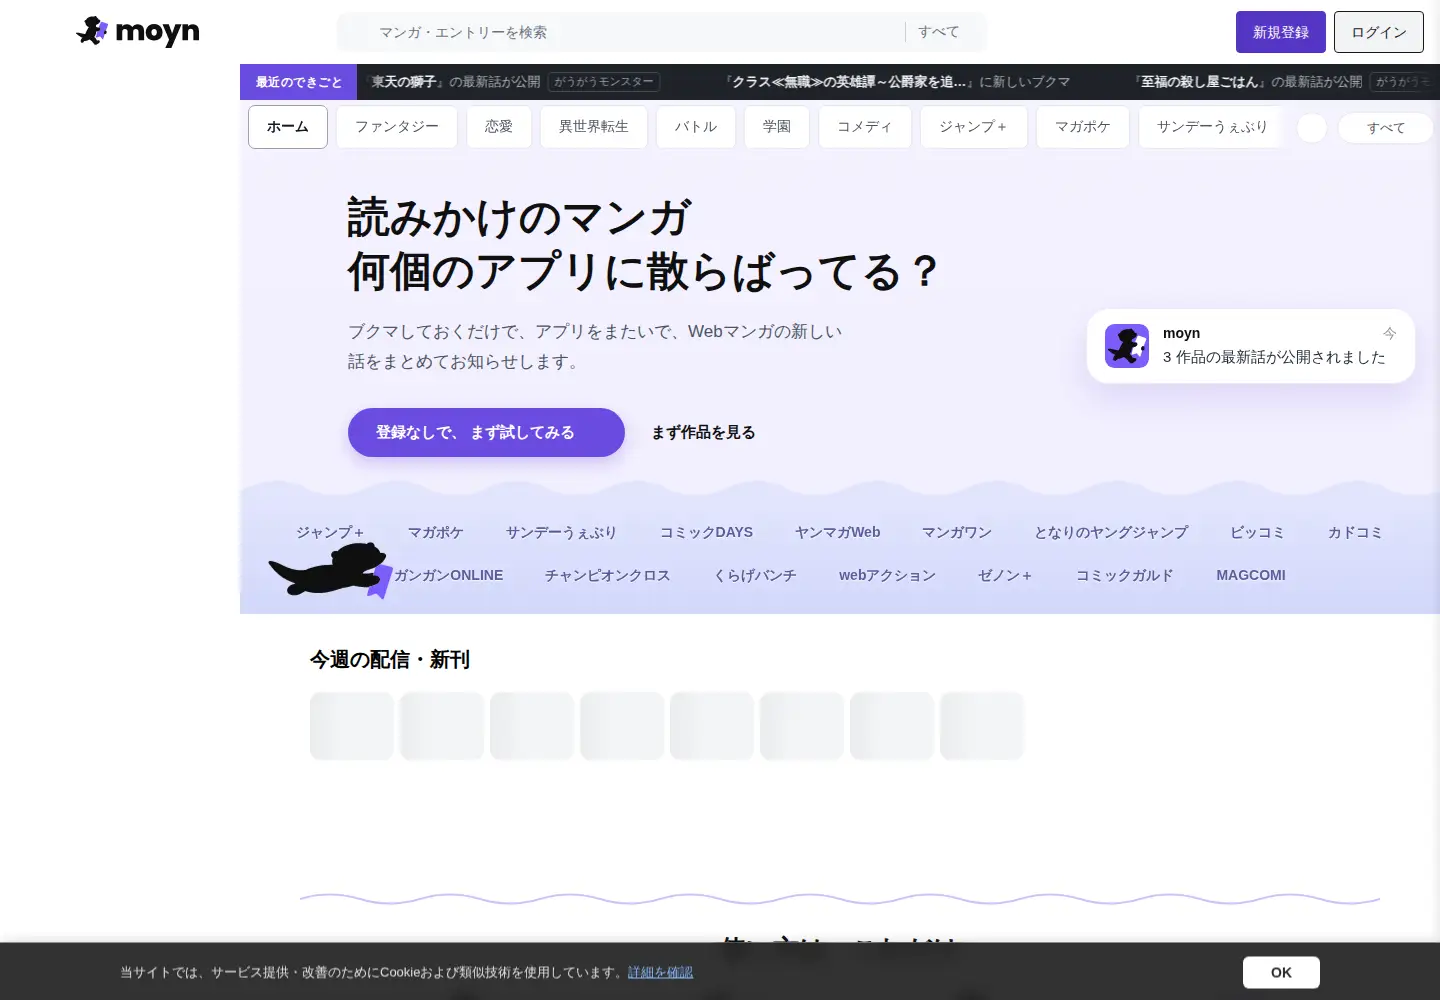Click ジャンプ+ in the service list

click(x=330, y=532)
